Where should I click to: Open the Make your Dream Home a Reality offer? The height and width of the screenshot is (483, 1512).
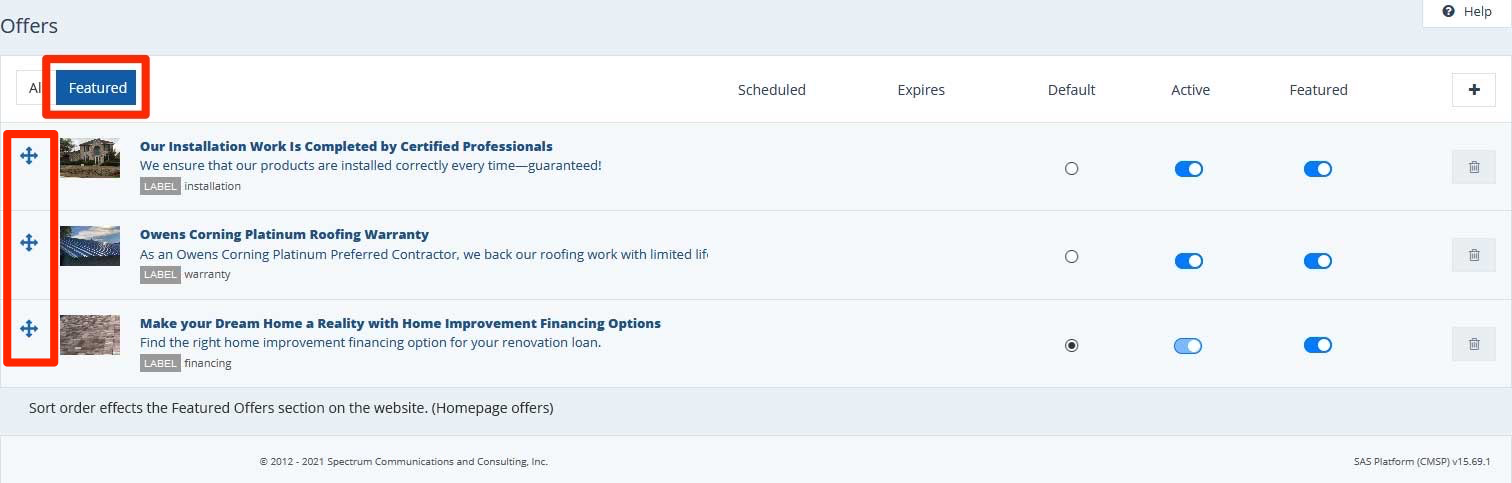point(400,323)
